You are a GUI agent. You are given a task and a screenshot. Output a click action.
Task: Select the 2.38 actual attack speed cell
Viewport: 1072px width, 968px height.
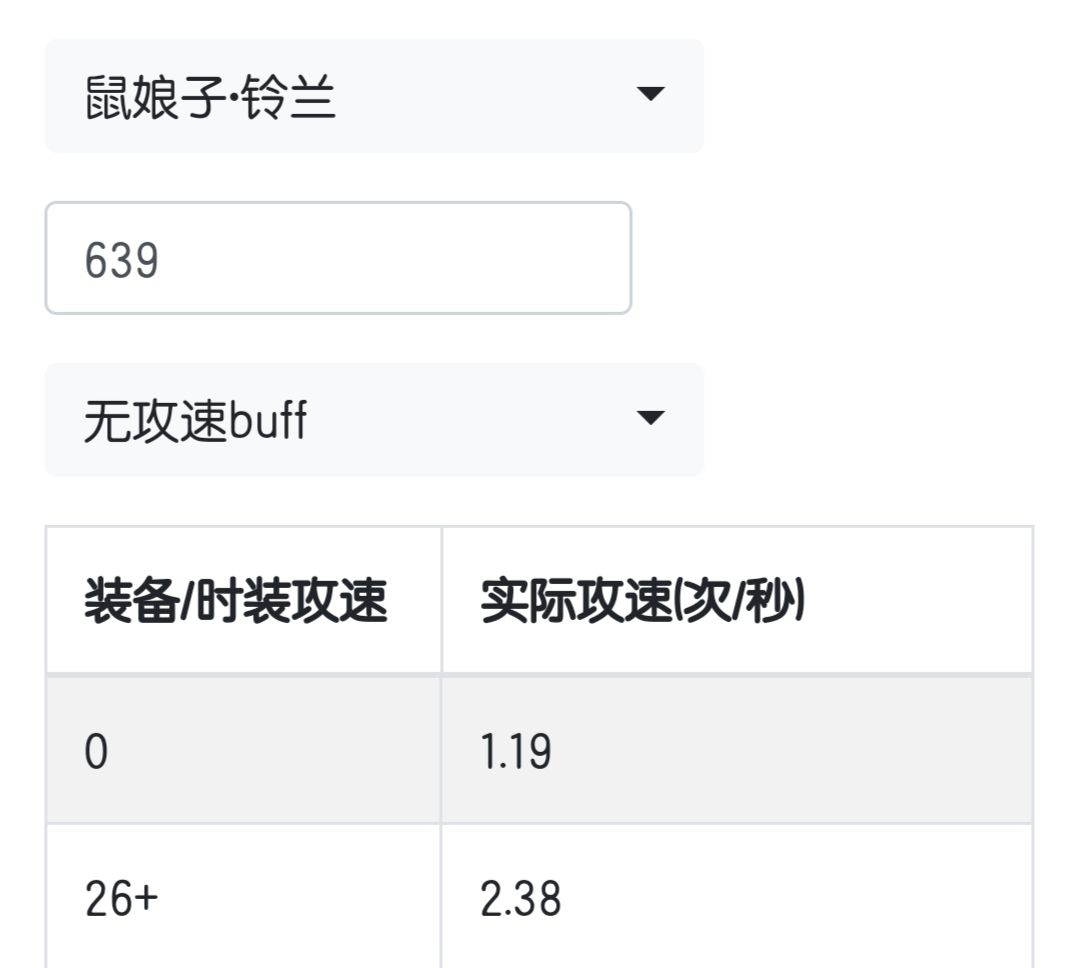(521, 899)
